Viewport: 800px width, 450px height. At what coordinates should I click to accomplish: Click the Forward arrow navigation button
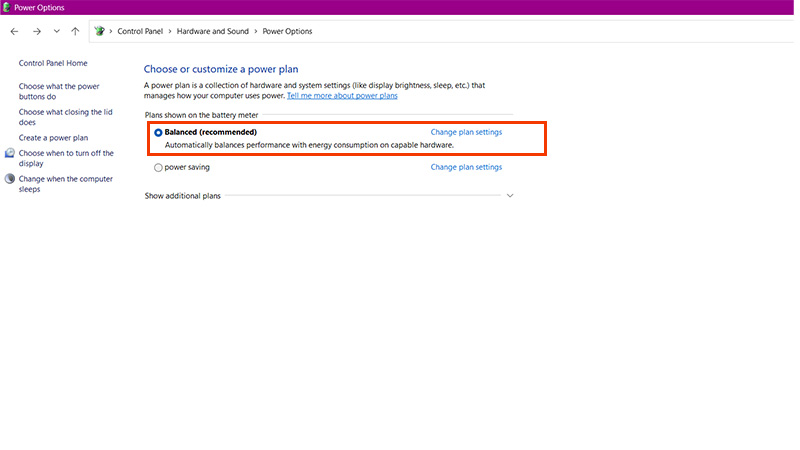pyautogui.click(x=36, y=31)
